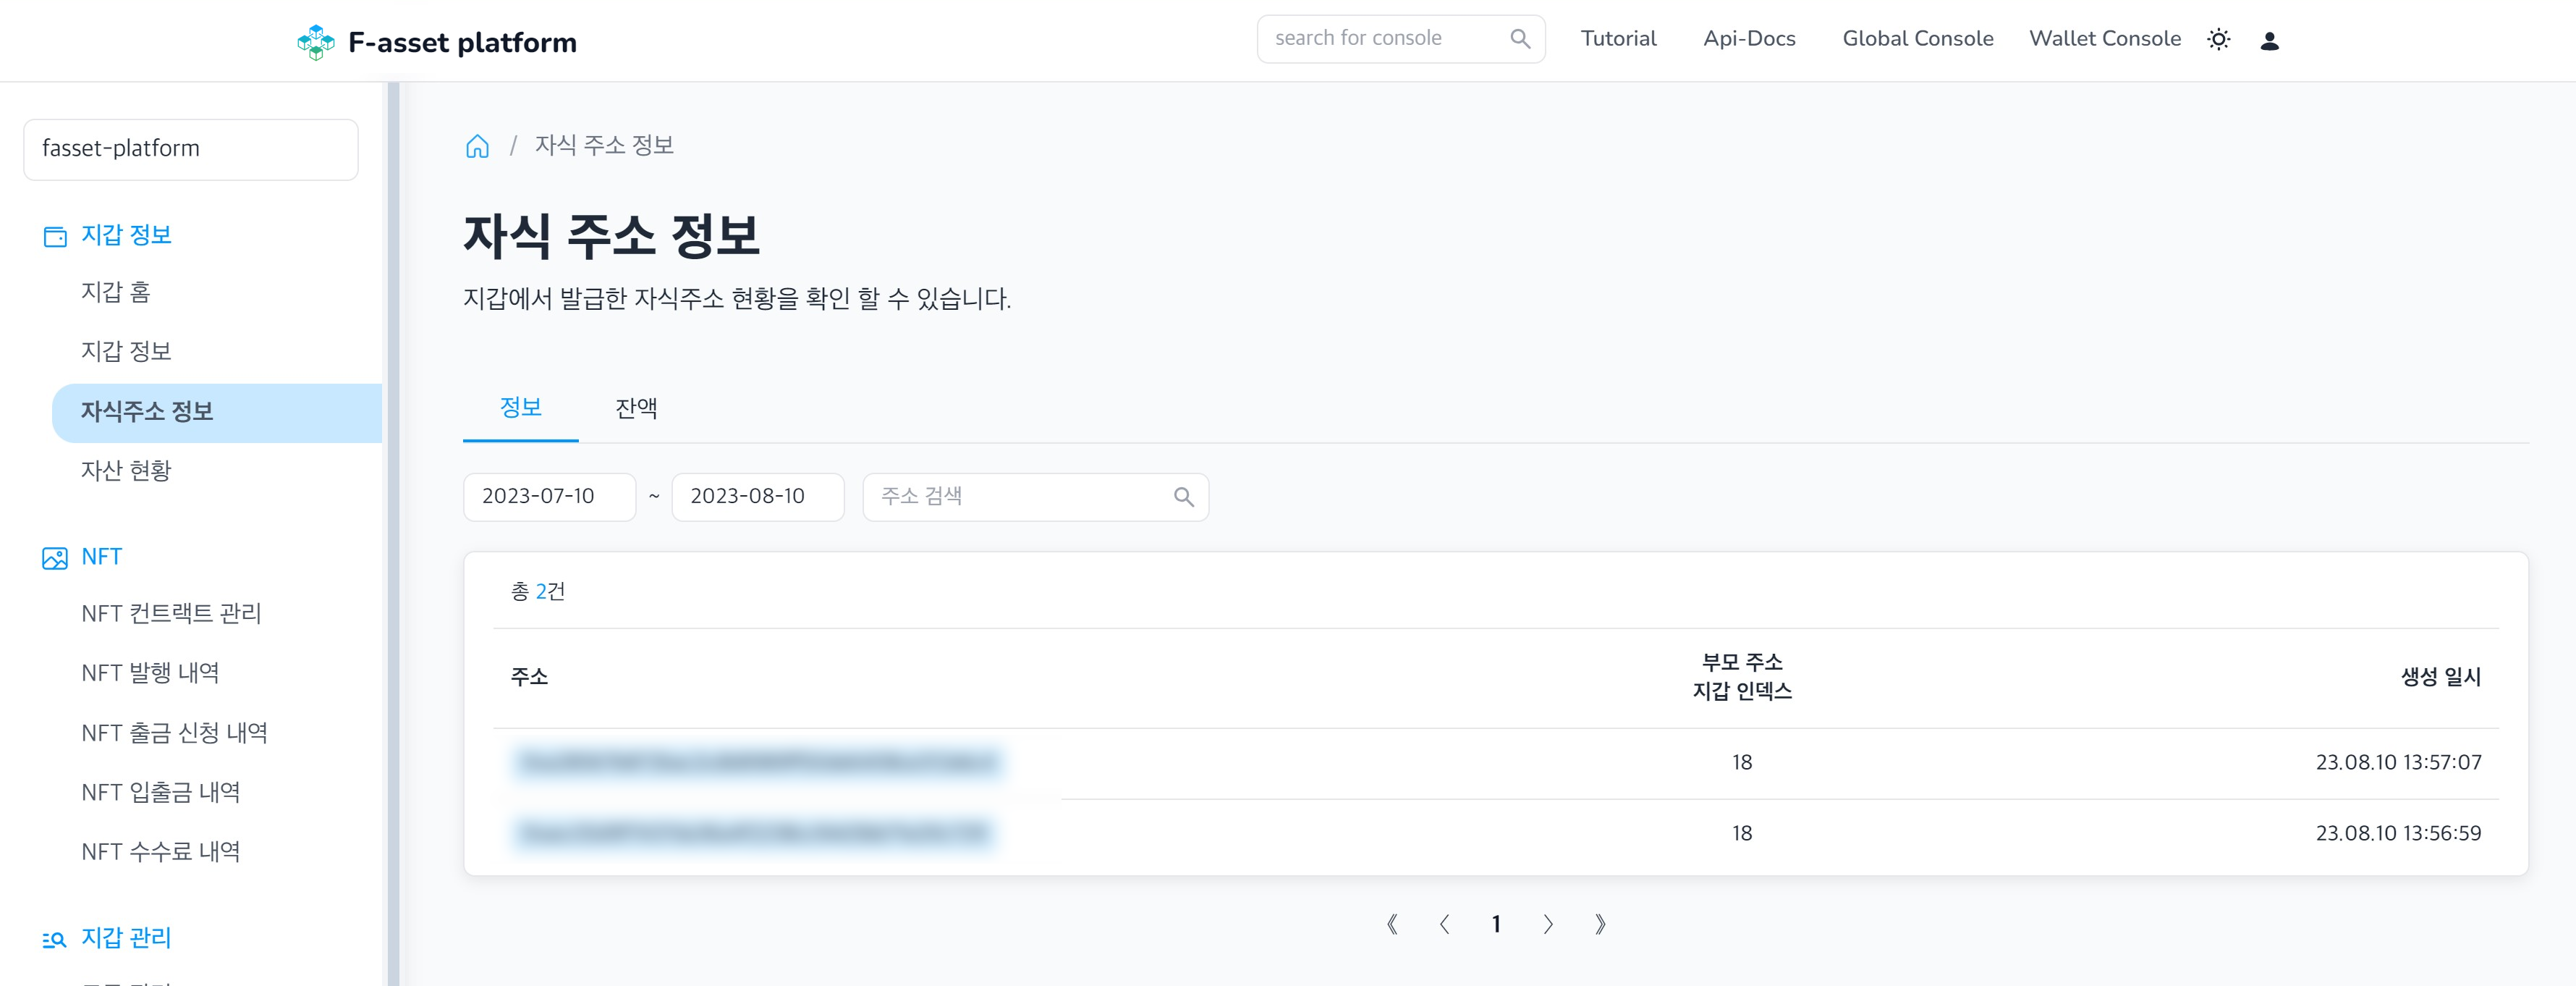Toggle the light/dark theme sun icon
2576x986 pixels.
click(x=2219, y=40)
